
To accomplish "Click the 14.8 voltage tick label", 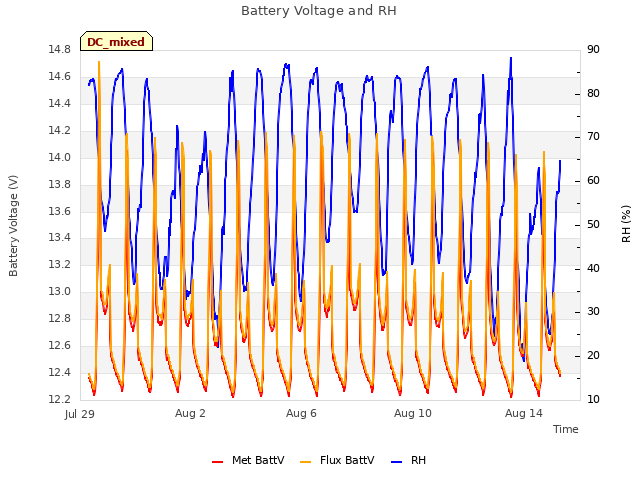I will click(59, 49).
